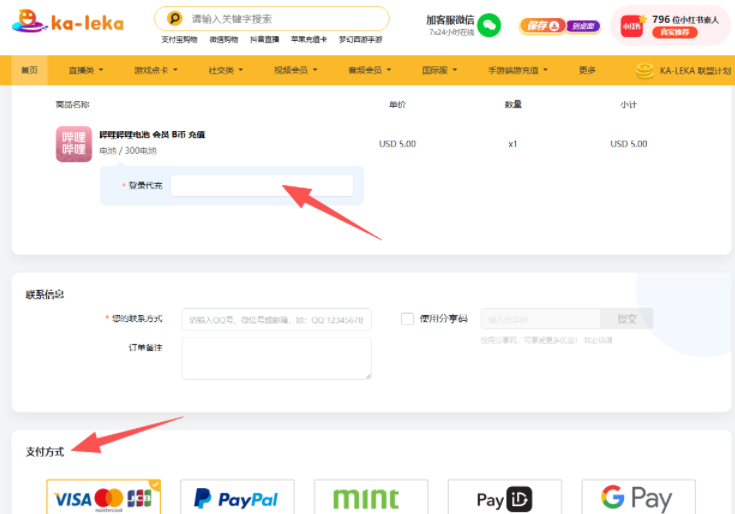Click 苹果充值卡 quick search link
The height and width of the screenshot is (514, 735).
(309, 39)
